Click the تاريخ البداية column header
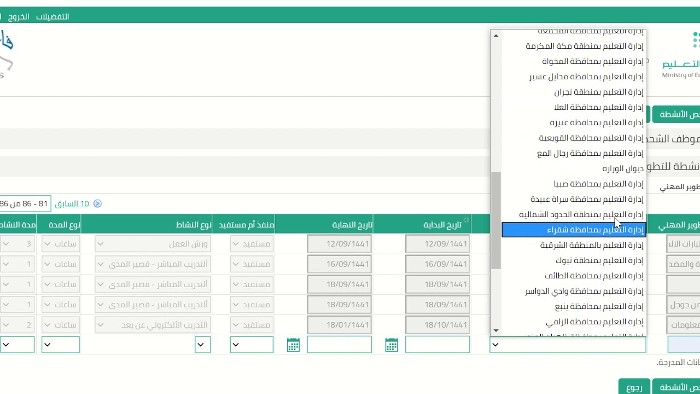 click(x=442, y=225)
